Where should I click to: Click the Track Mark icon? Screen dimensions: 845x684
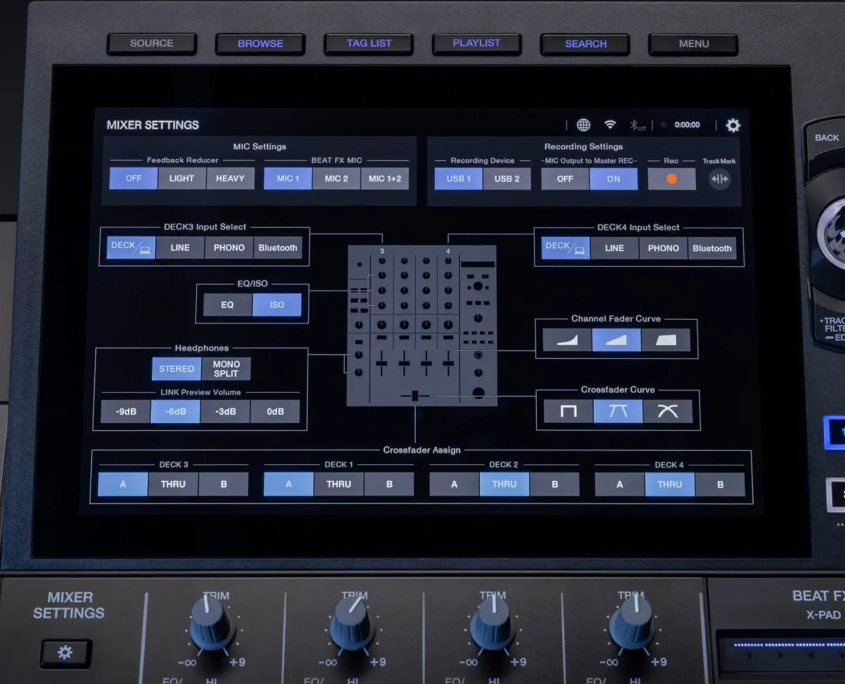719,179
